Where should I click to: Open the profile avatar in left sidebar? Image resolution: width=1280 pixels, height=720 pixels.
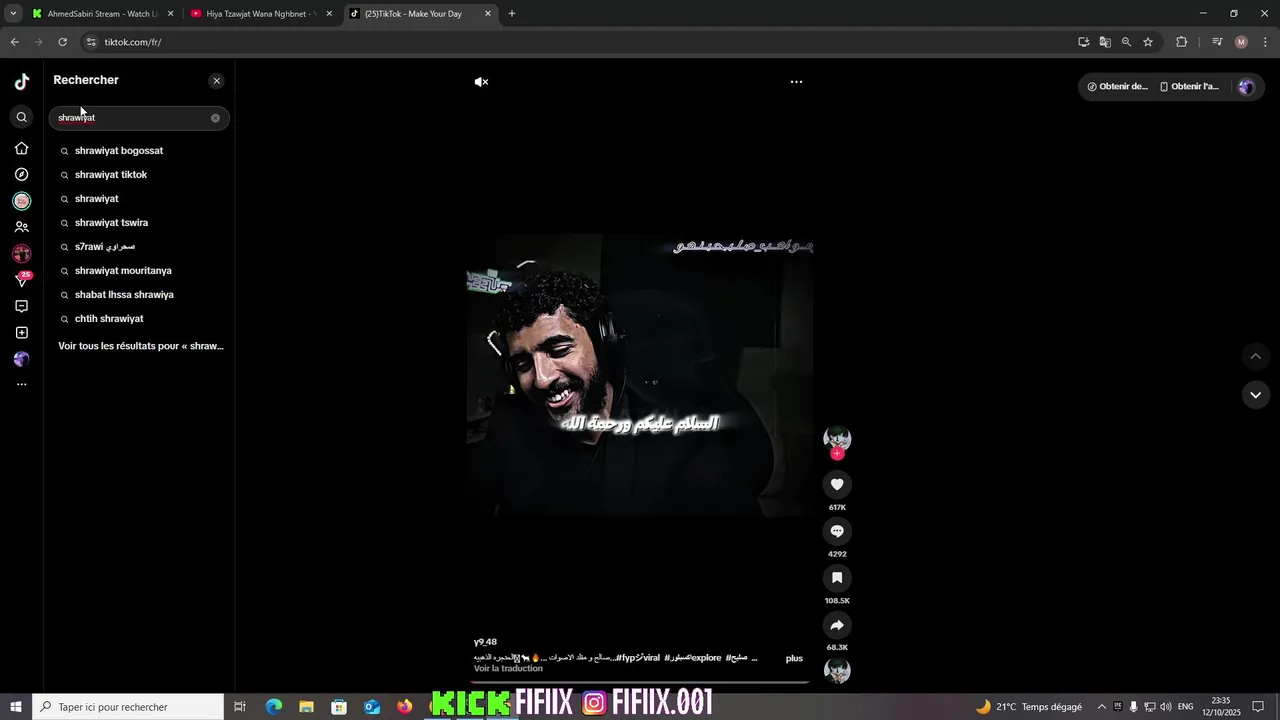point(21,359)
